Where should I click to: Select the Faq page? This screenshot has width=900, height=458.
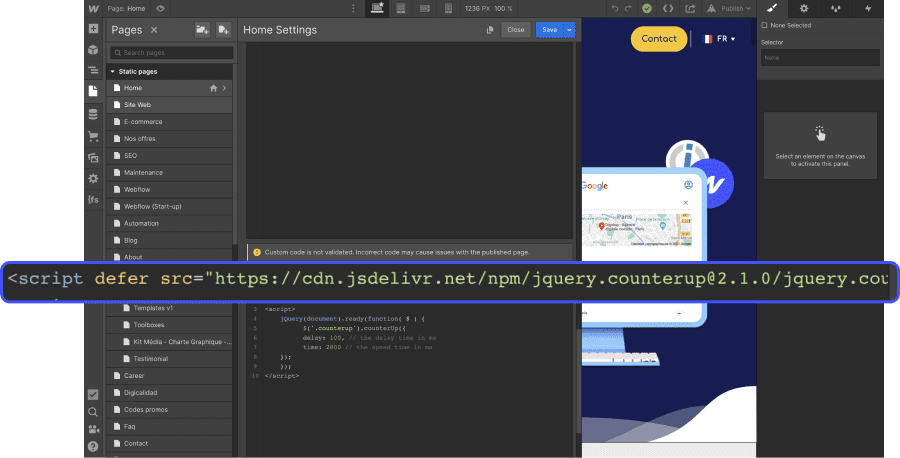169,426
